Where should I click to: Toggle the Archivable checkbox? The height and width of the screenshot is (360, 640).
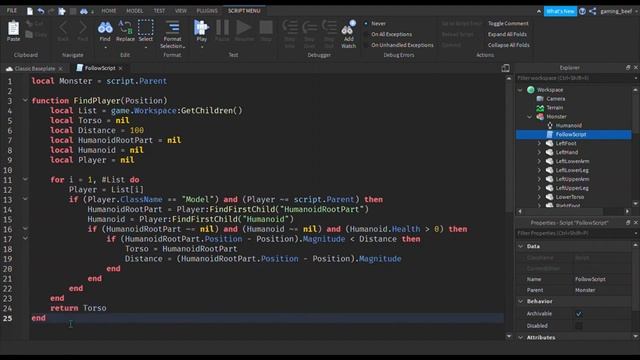coord(578,313)
